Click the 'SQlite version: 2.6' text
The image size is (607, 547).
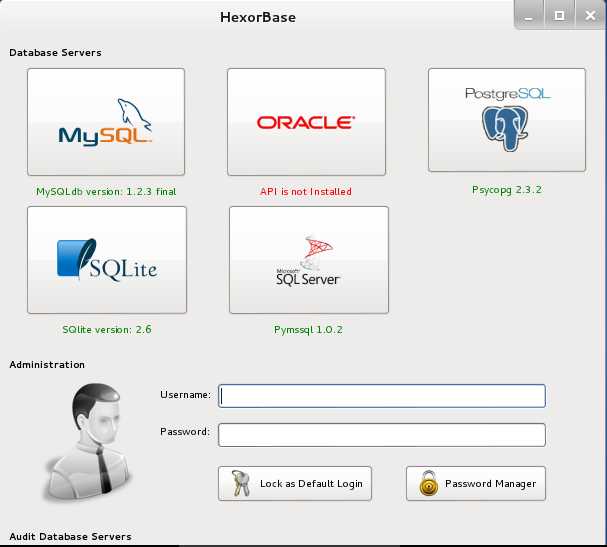tap(107, 329)
